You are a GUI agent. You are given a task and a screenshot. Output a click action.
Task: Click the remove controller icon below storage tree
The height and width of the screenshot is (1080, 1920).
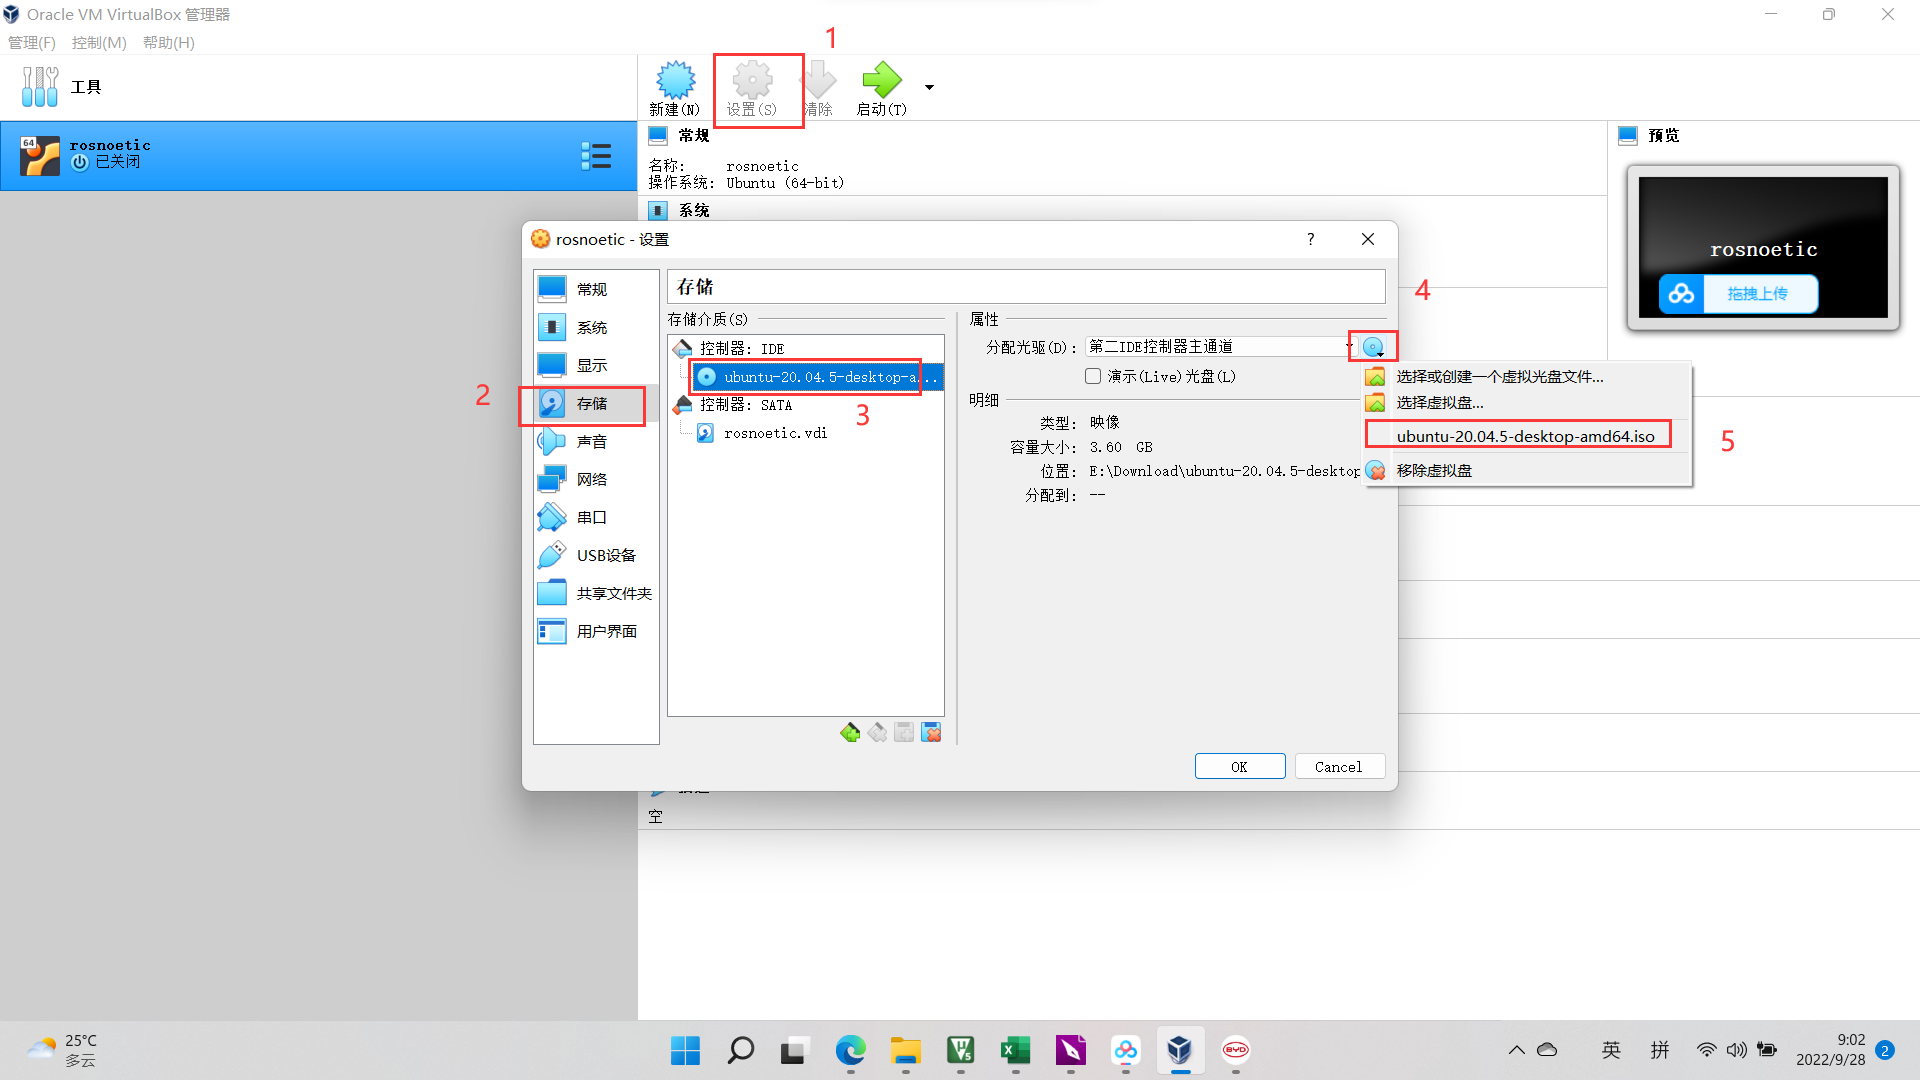point(877,733)
